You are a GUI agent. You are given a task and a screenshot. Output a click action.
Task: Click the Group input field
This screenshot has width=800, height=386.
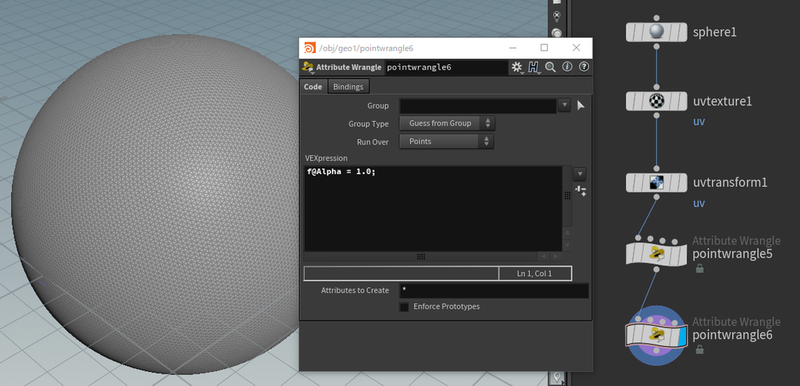(x=478, y=106)
